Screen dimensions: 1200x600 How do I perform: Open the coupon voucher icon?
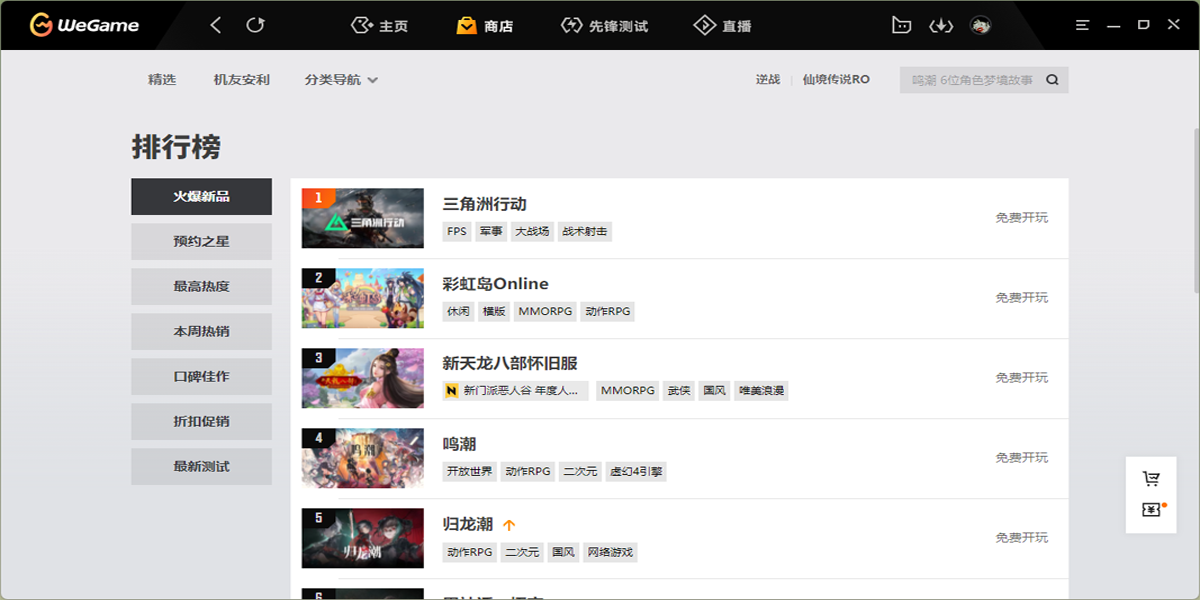(1151, 510)
